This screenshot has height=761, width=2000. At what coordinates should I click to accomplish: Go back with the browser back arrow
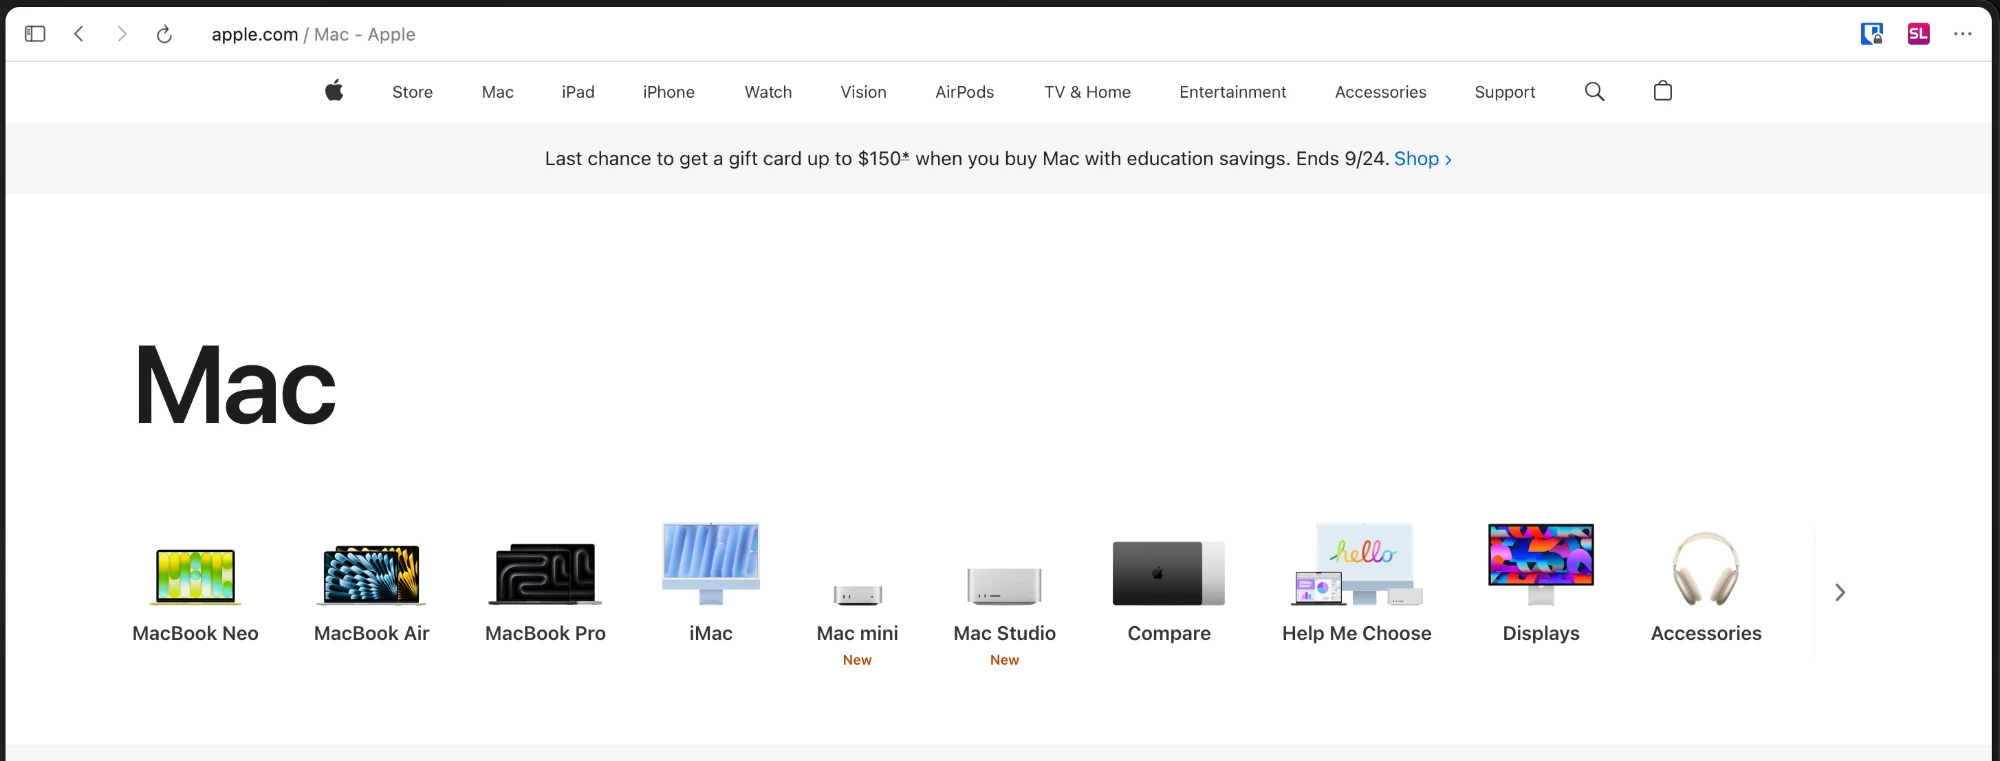79,34
